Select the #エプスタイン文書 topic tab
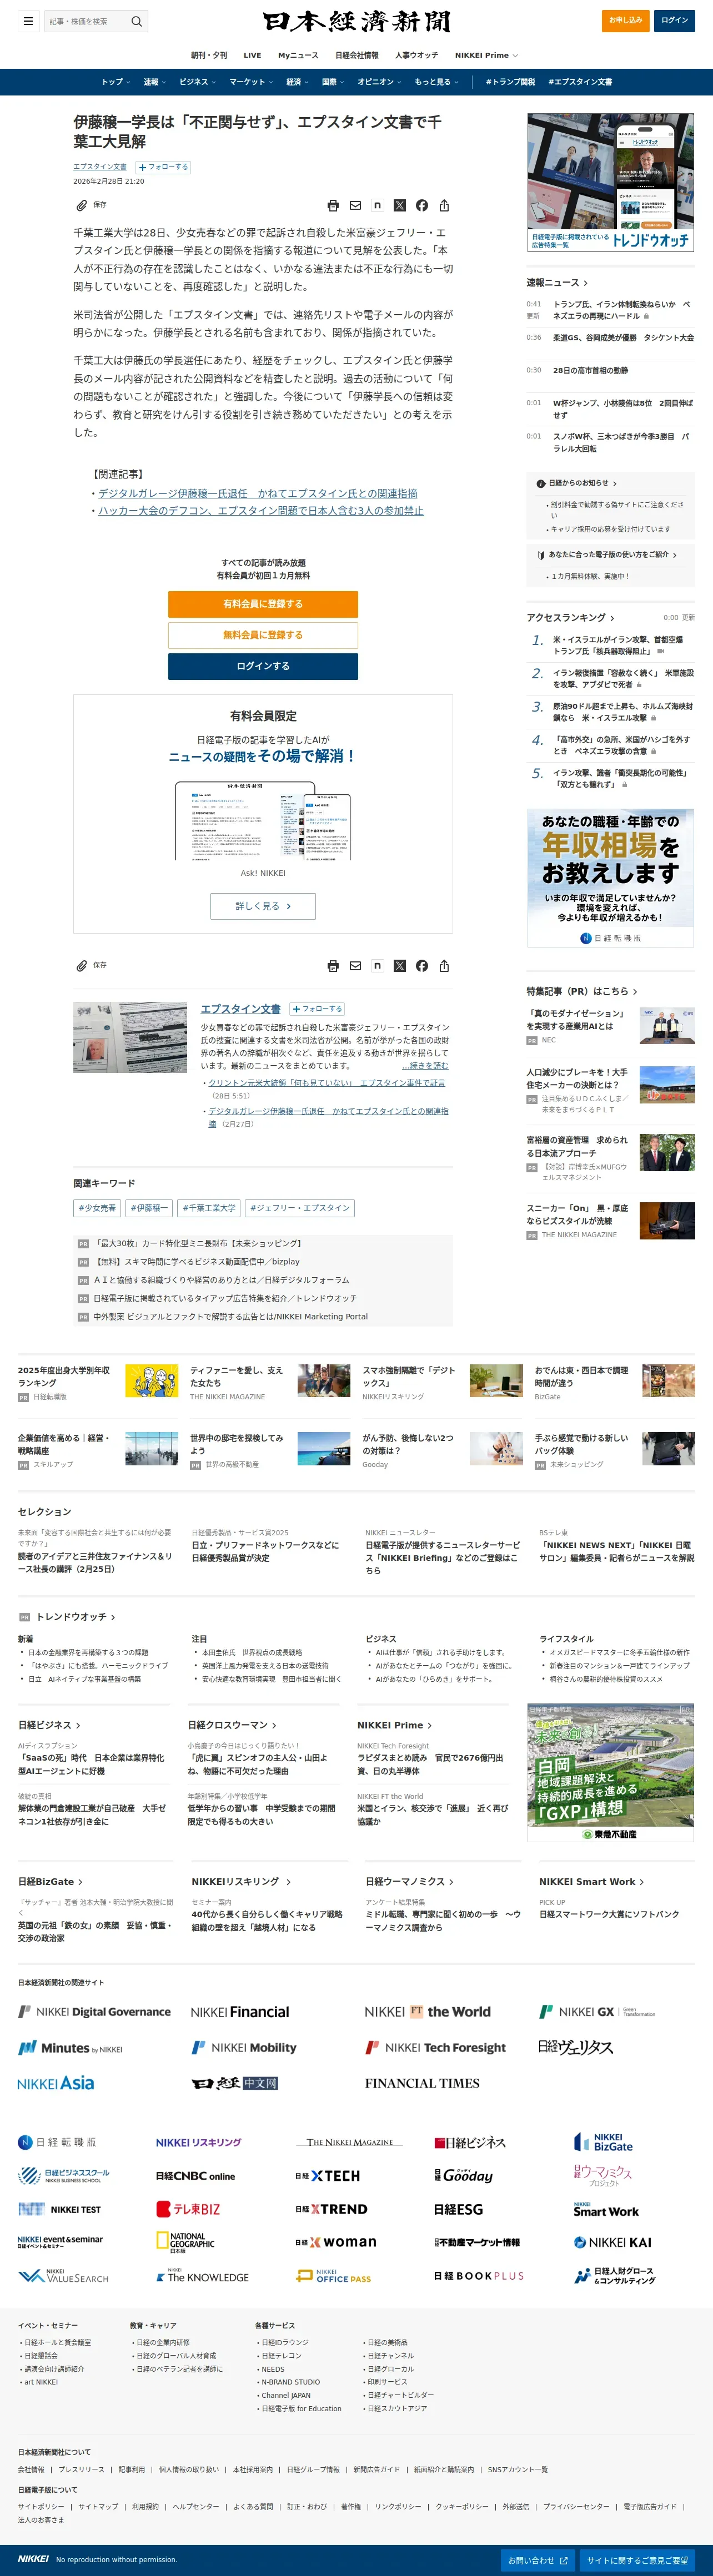 pos(580,82)
